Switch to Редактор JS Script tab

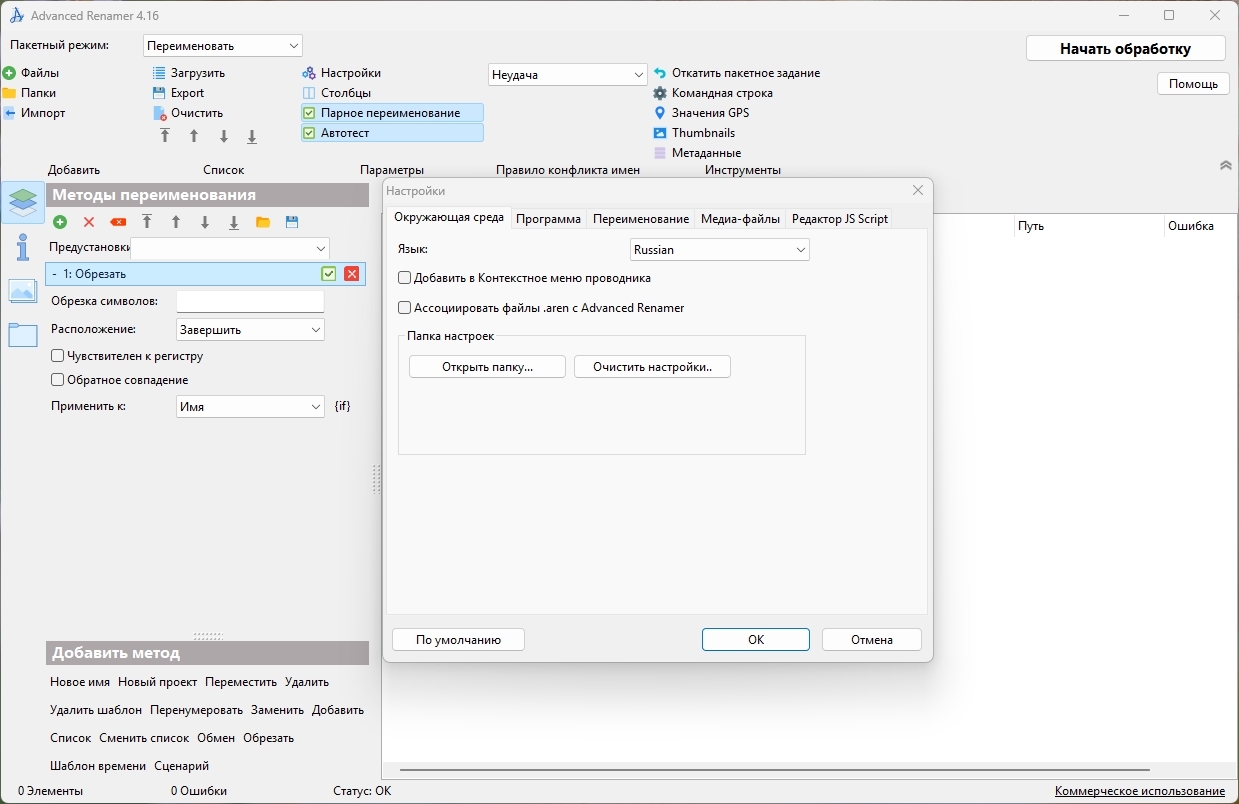click(840, 219)
